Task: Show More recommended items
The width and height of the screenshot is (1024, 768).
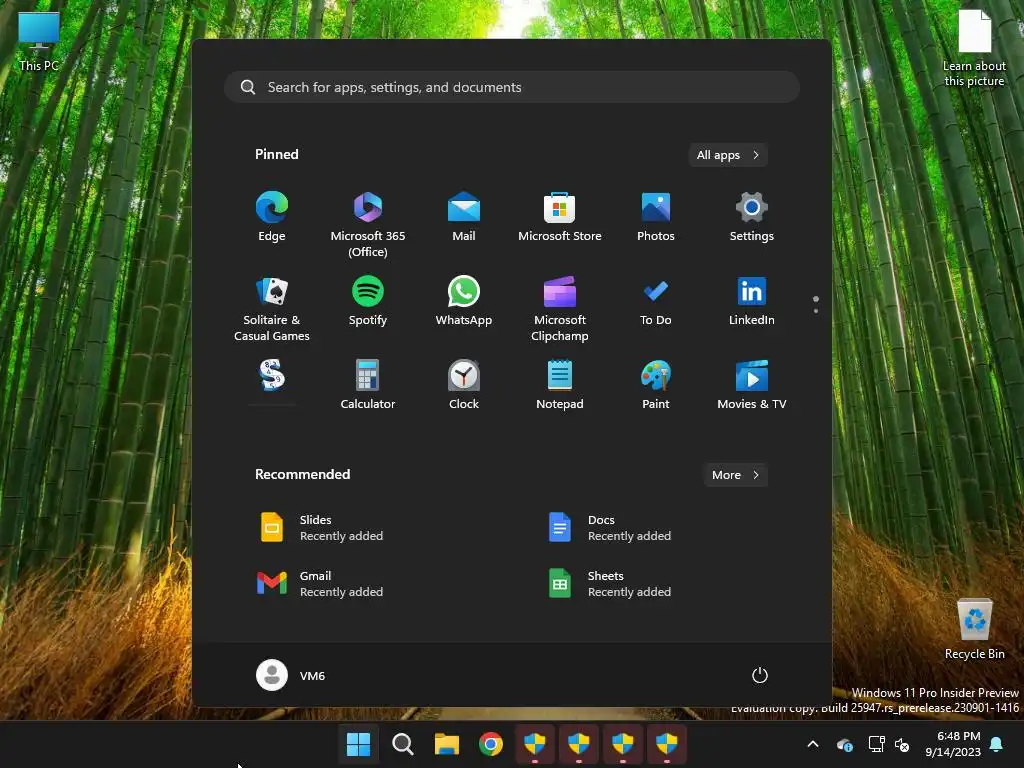Action: pos(735,475)
